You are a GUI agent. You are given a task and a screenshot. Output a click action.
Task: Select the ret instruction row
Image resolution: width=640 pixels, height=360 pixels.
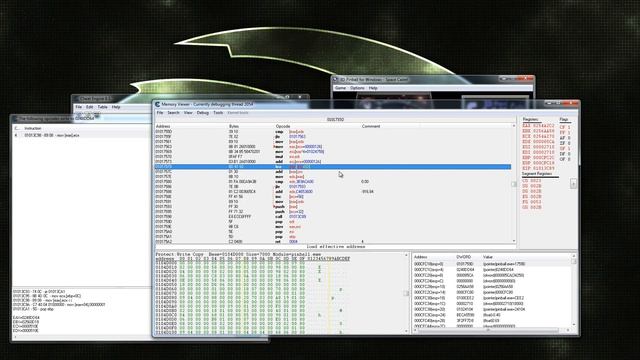pyautogui.click(x=333, y=242)
